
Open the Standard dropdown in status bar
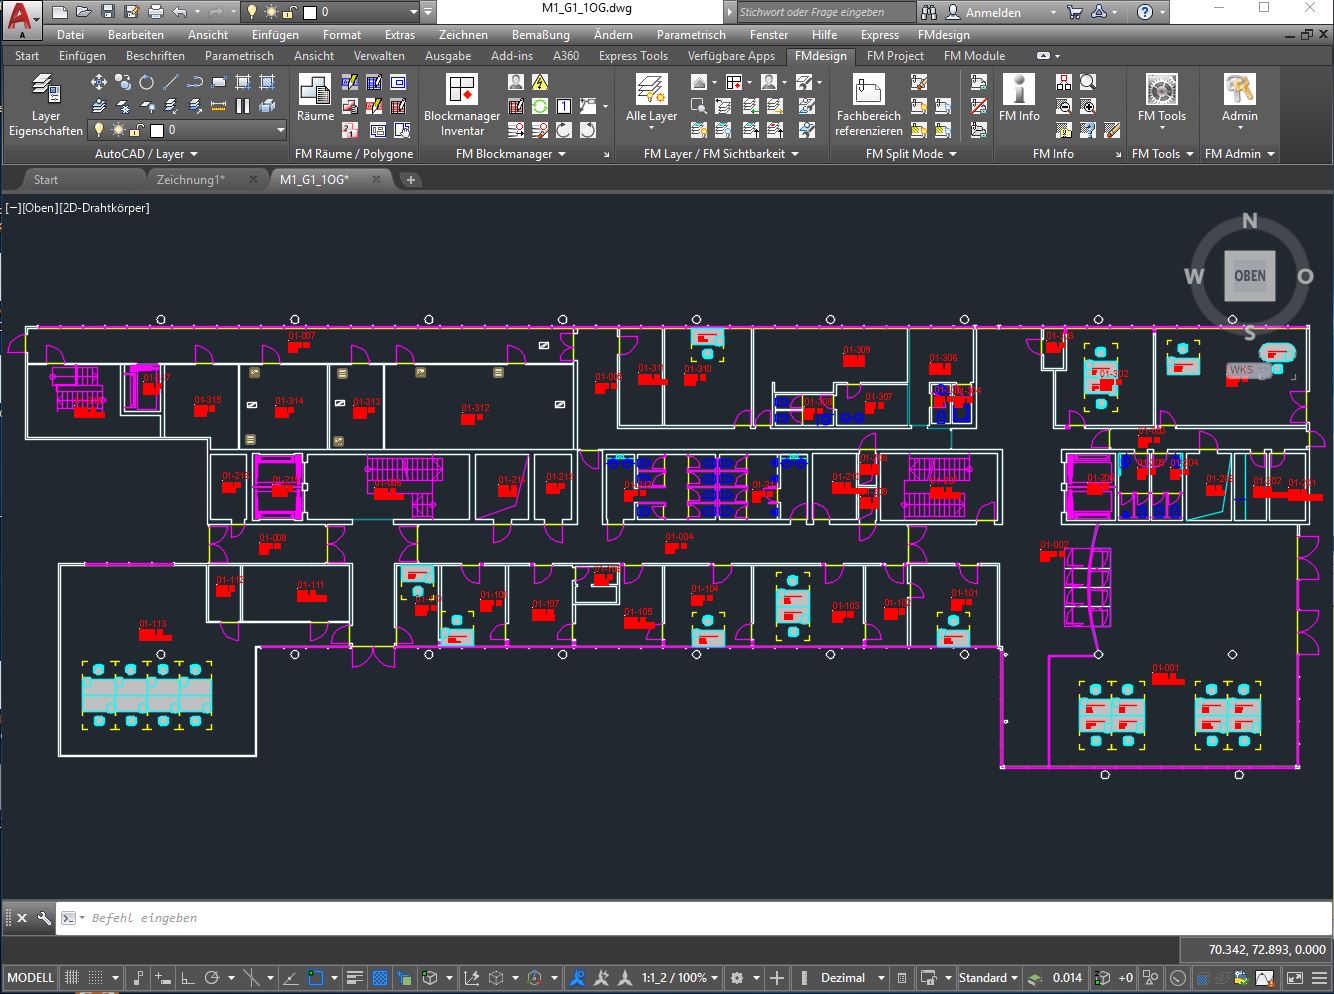(x=988, y=977)
